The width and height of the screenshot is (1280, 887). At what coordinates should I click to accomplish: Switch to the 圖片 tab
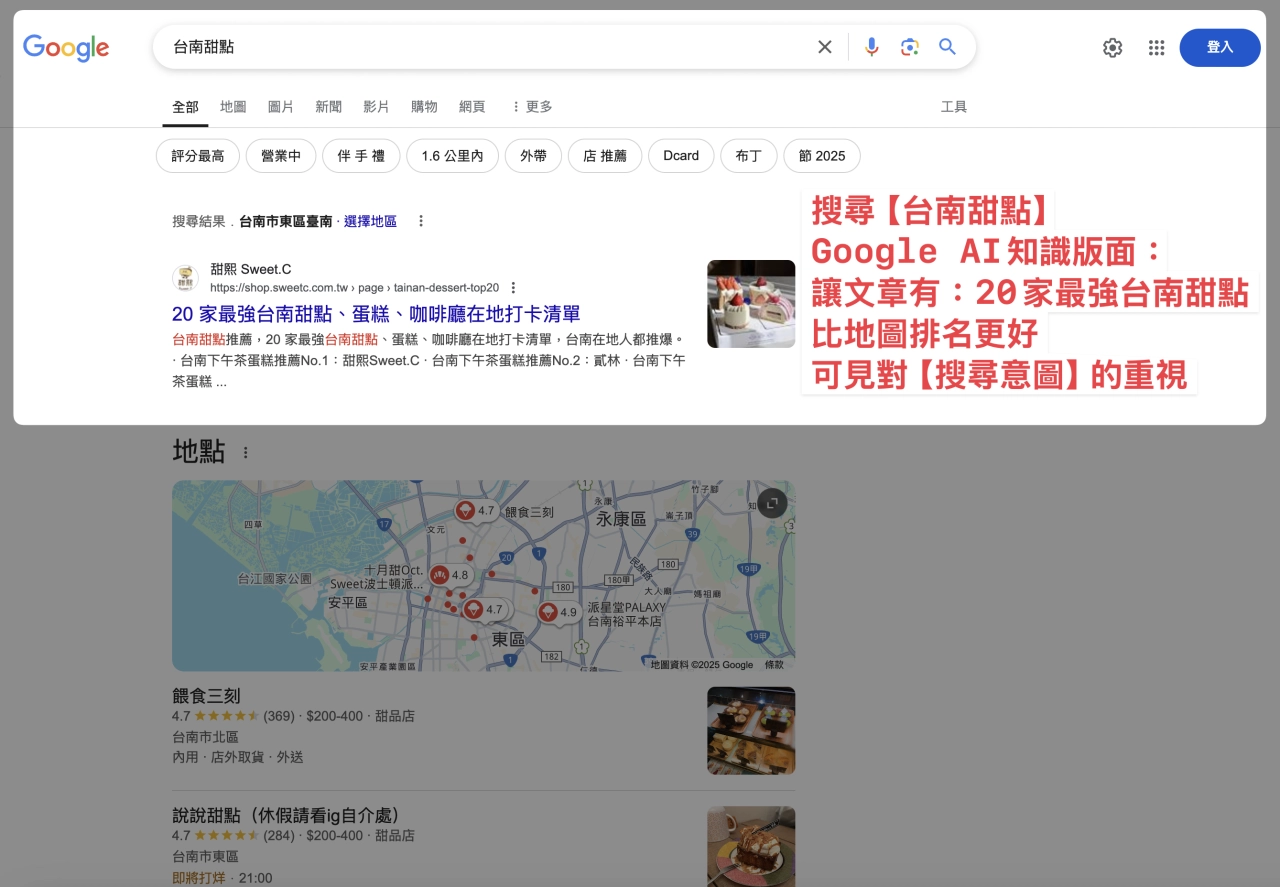click(281, 107)
